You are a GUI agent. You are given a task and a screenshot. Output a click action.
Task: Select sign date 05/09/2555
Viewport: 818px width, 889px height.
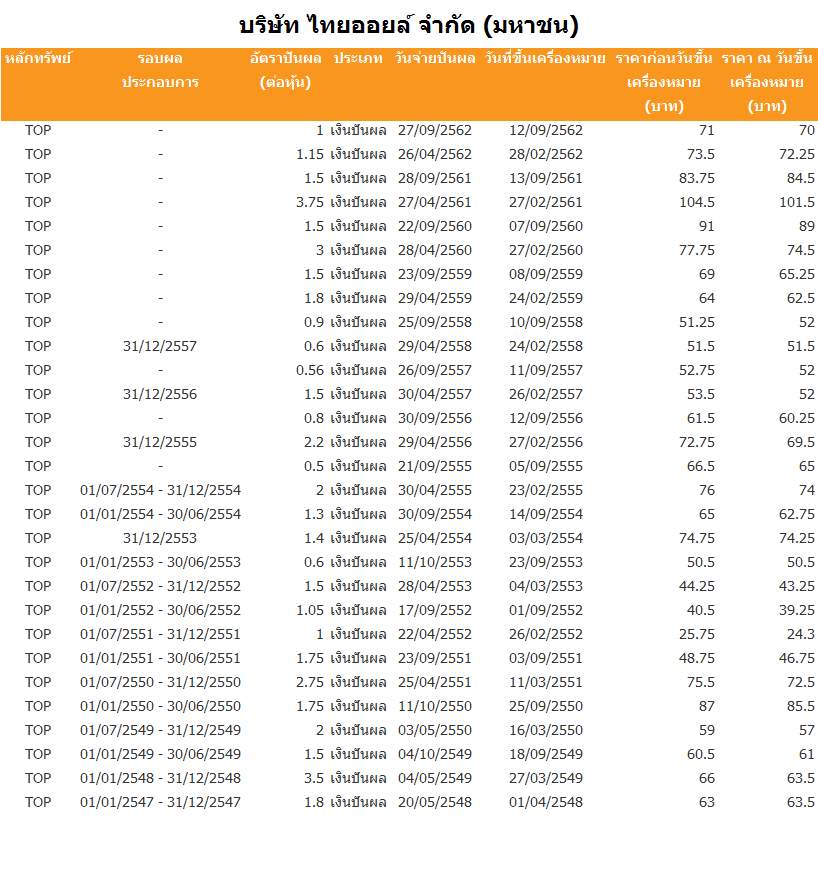546,466
